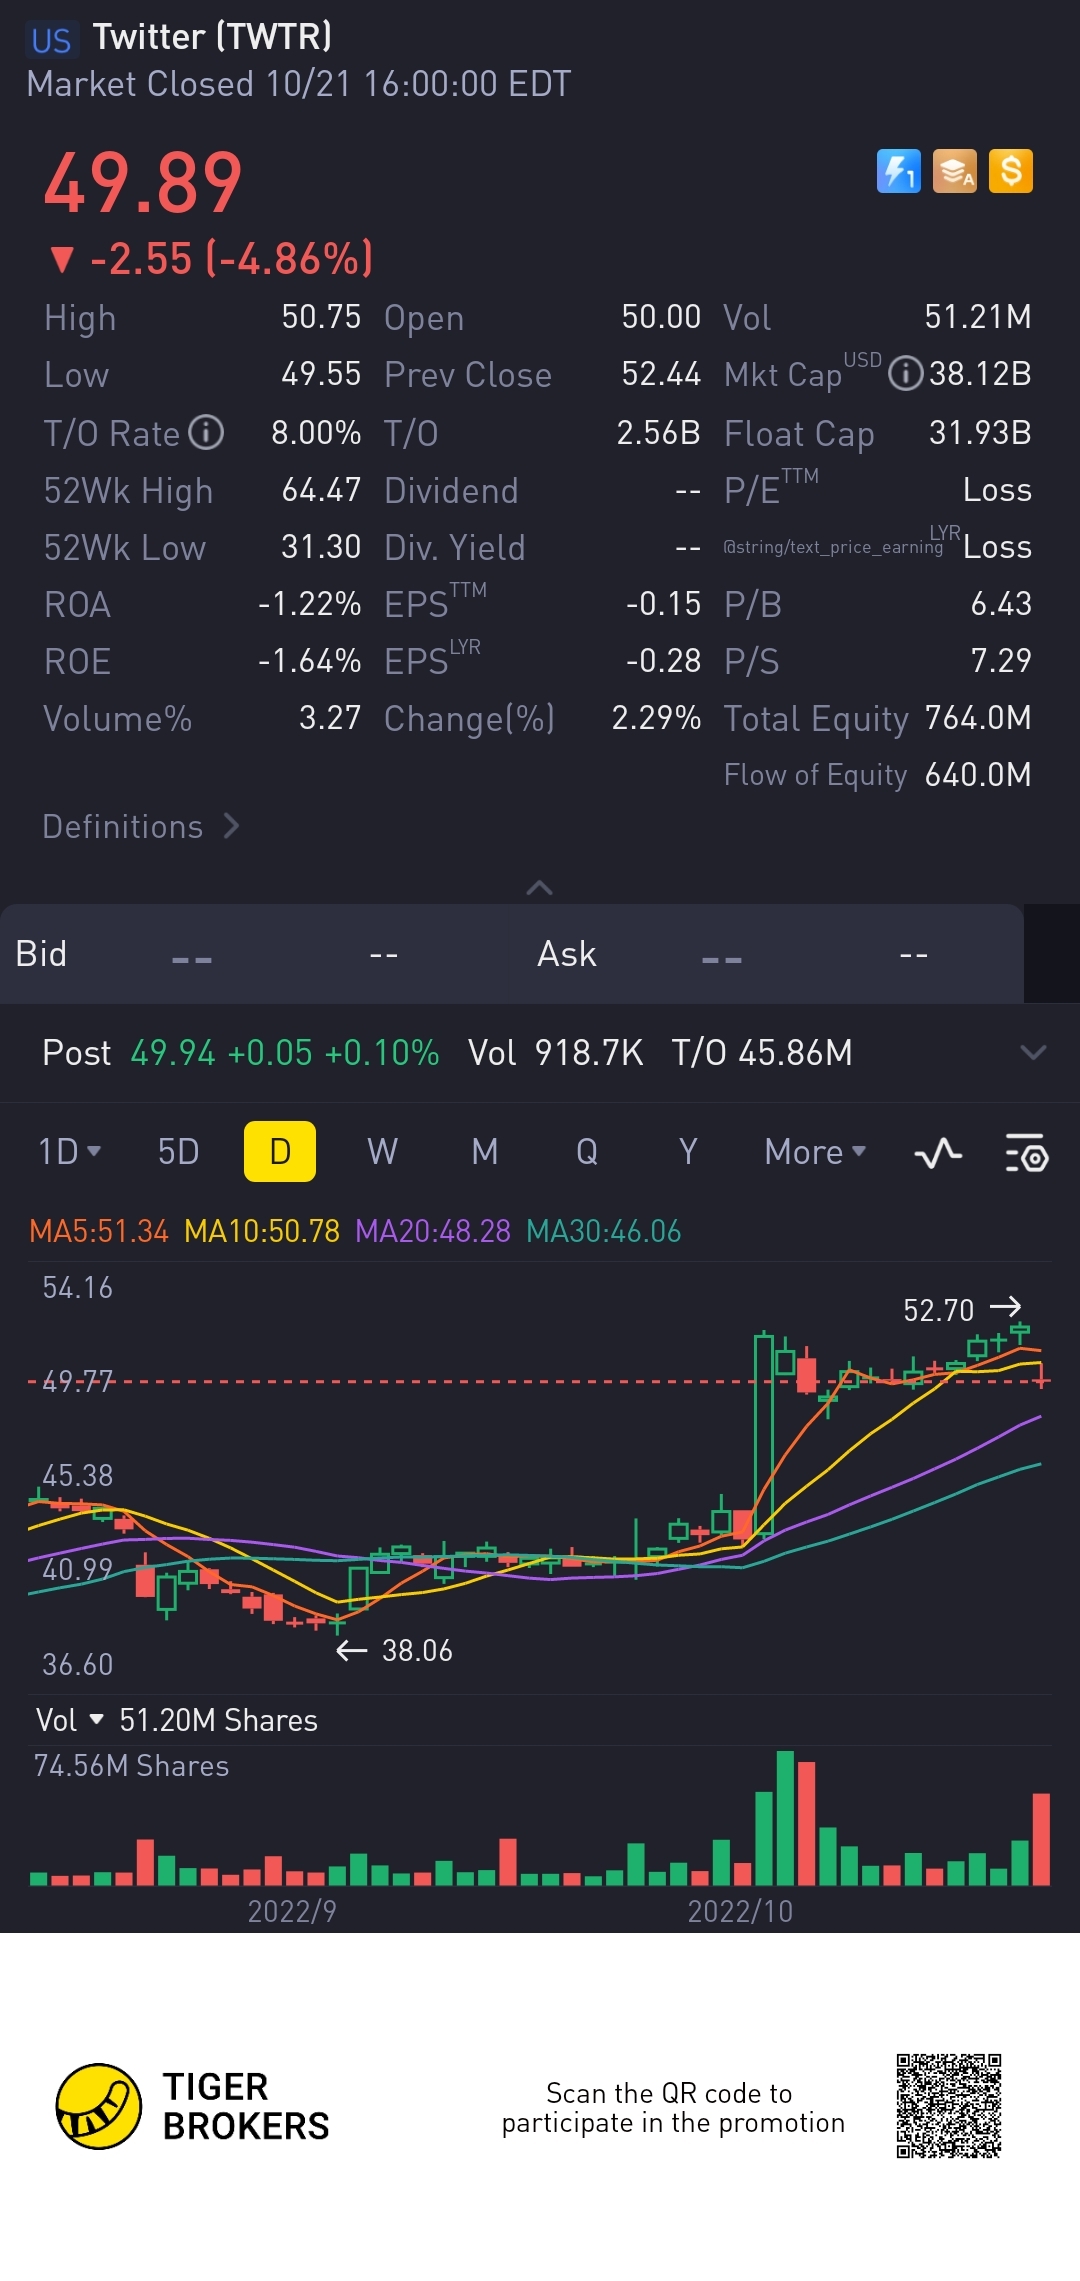Tap the Bid row label
The height and width of the screenshot is (2281, 1080).
tap(41, 954)
